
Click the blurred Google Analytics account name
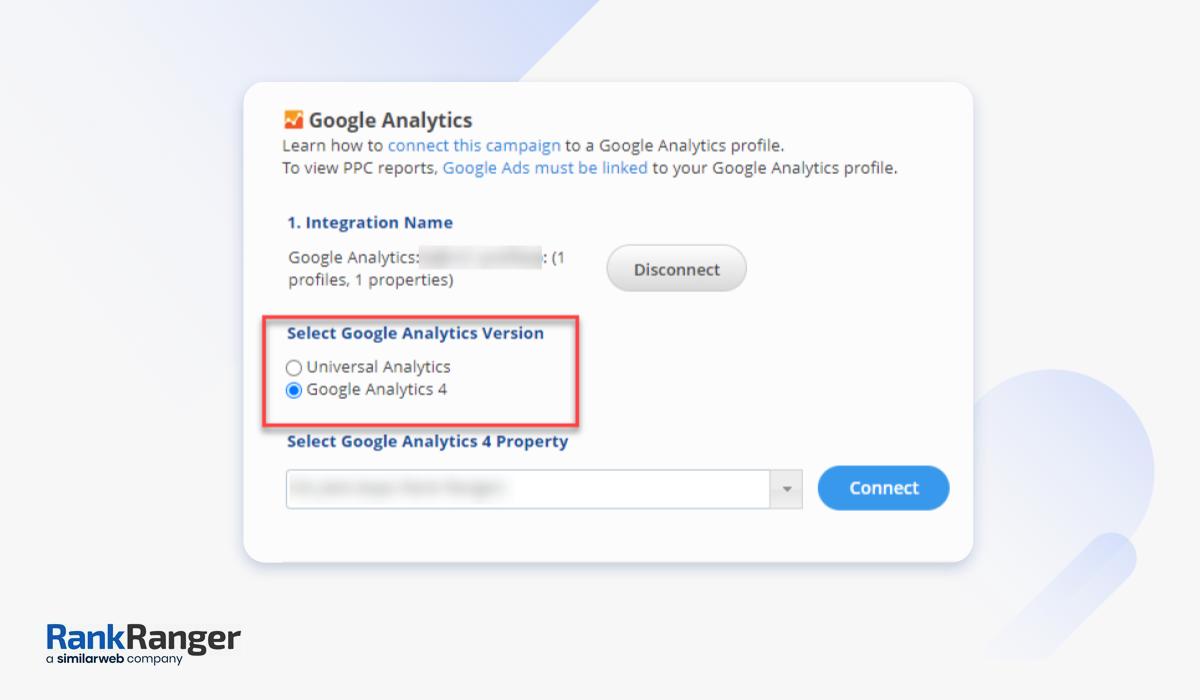click(480, 258)
